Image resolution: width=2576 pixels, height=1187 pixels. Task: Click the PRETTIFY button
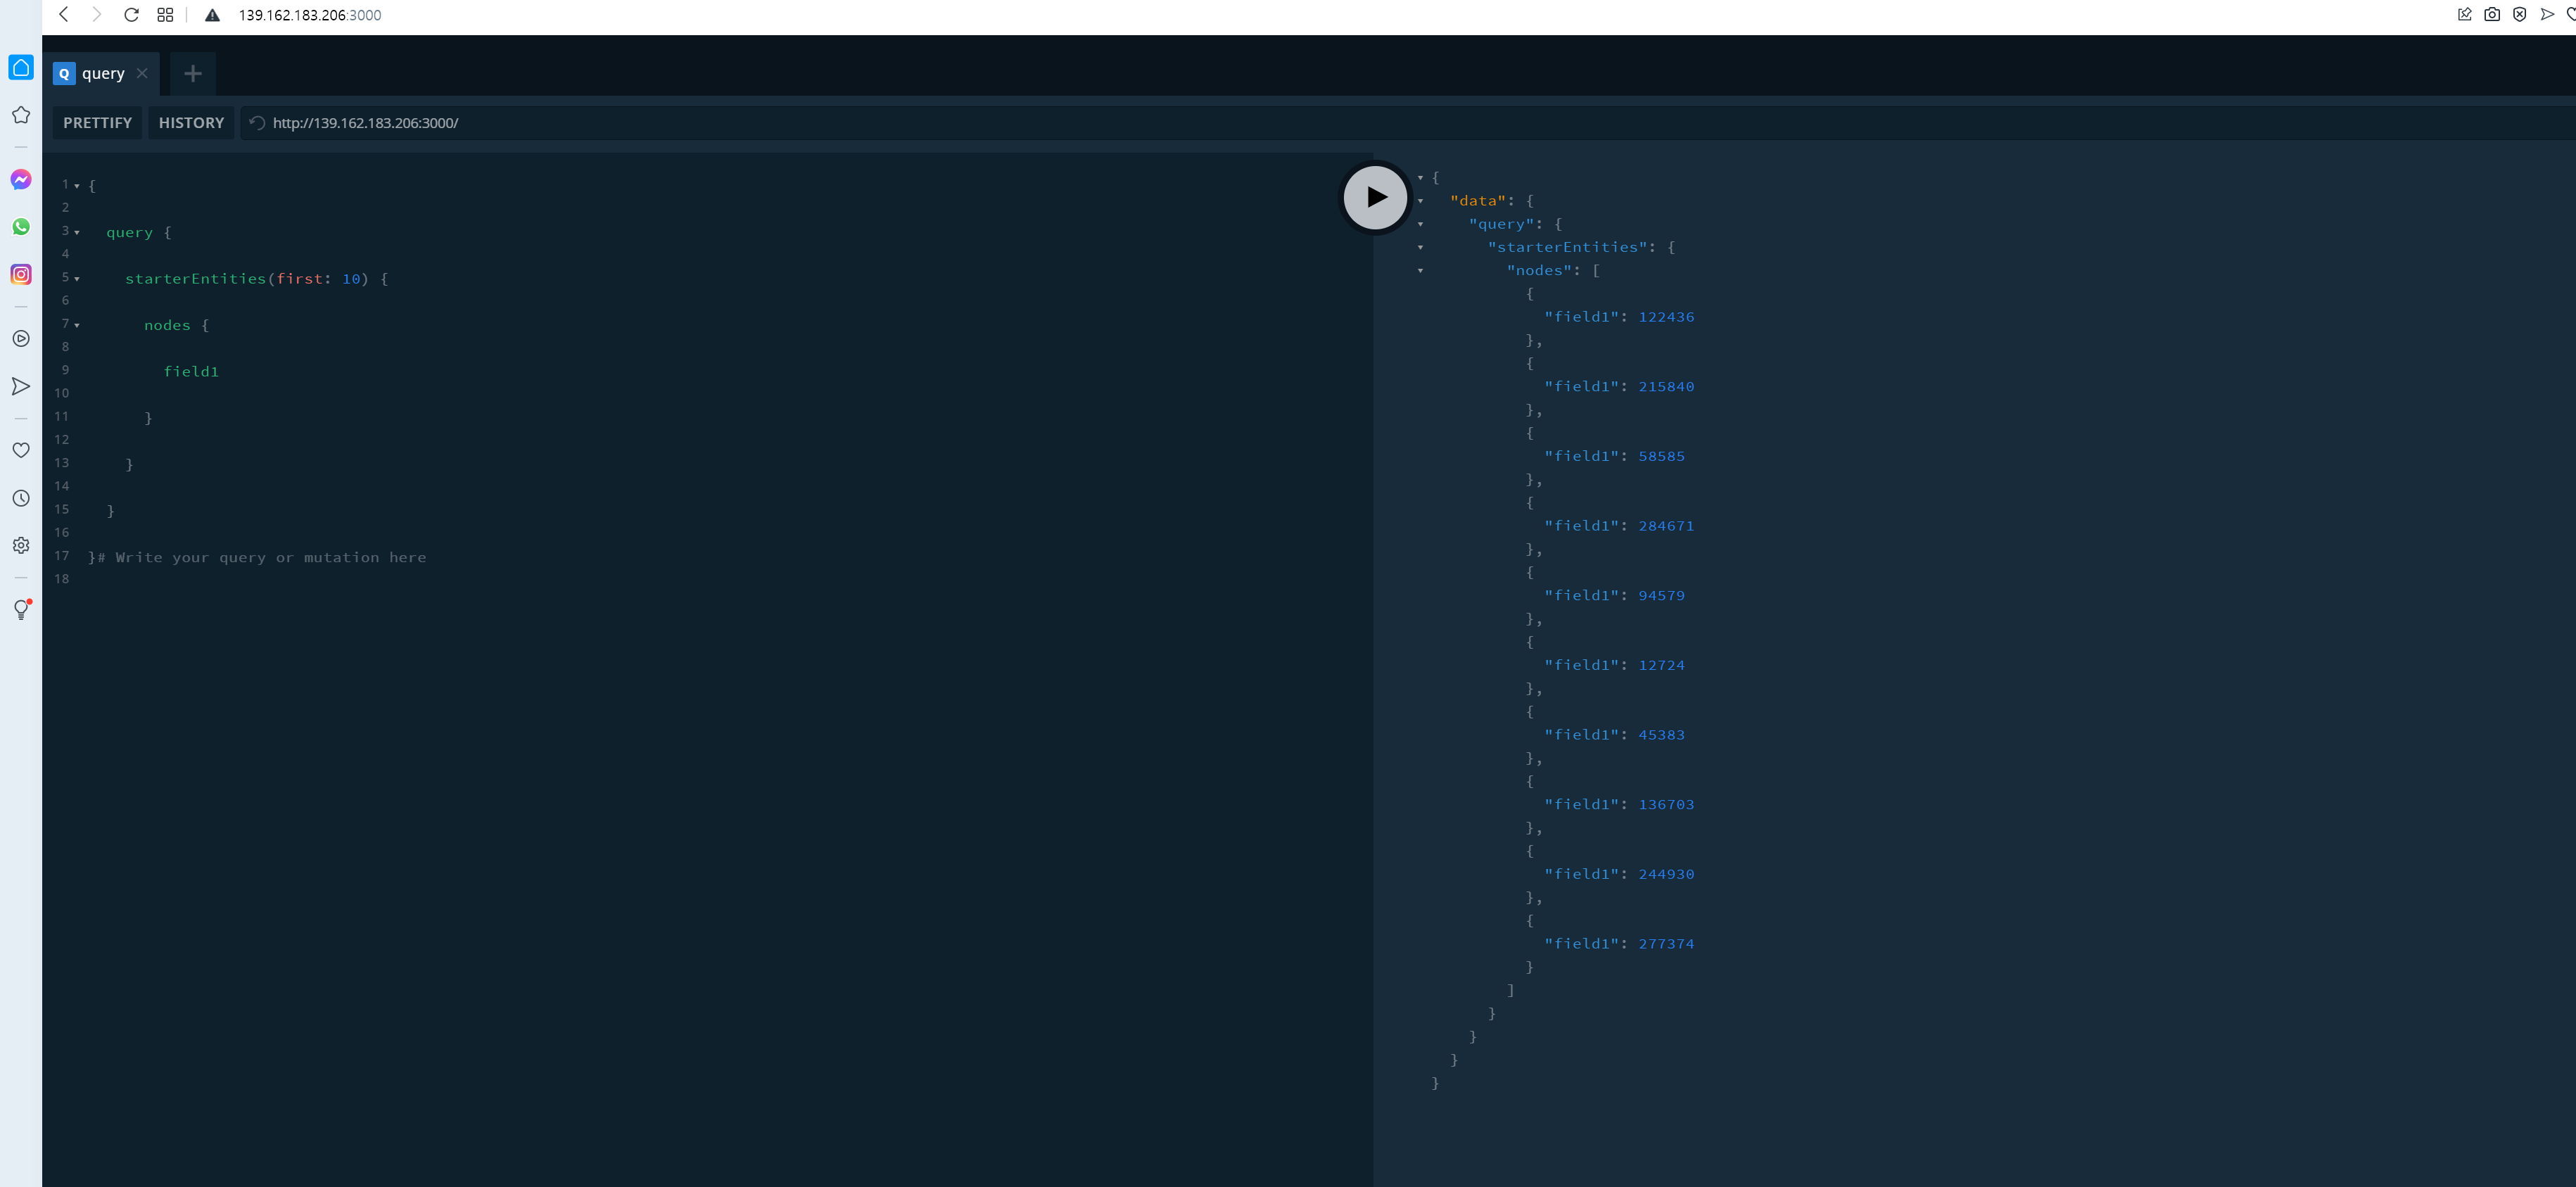(x=97, y=122)
